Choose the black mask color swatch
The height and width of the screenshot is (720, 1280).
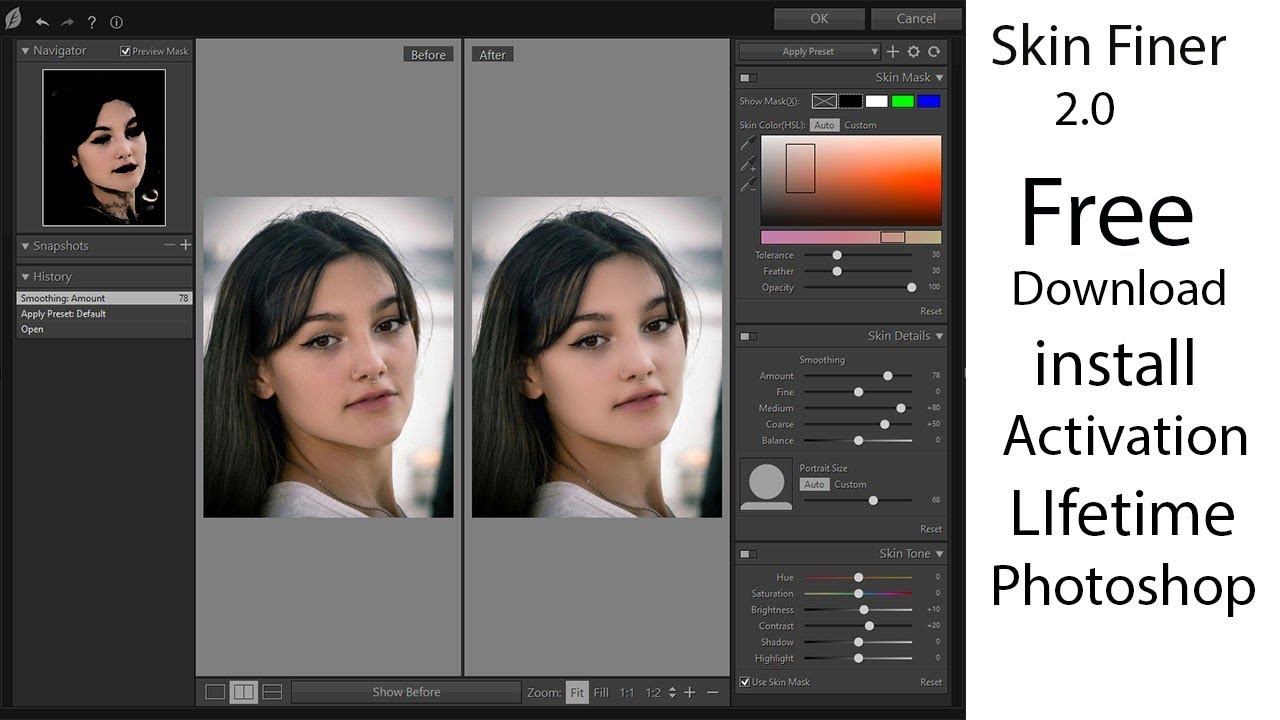[x=850, y=101]
